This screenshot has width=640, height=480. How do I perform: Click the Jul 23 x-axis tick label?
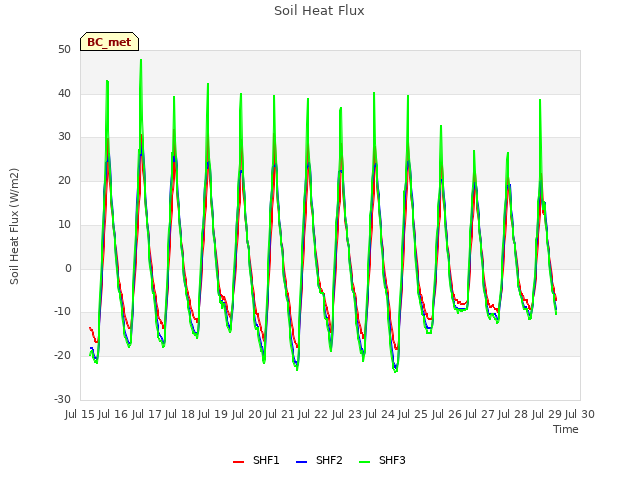tap(347, 414)
